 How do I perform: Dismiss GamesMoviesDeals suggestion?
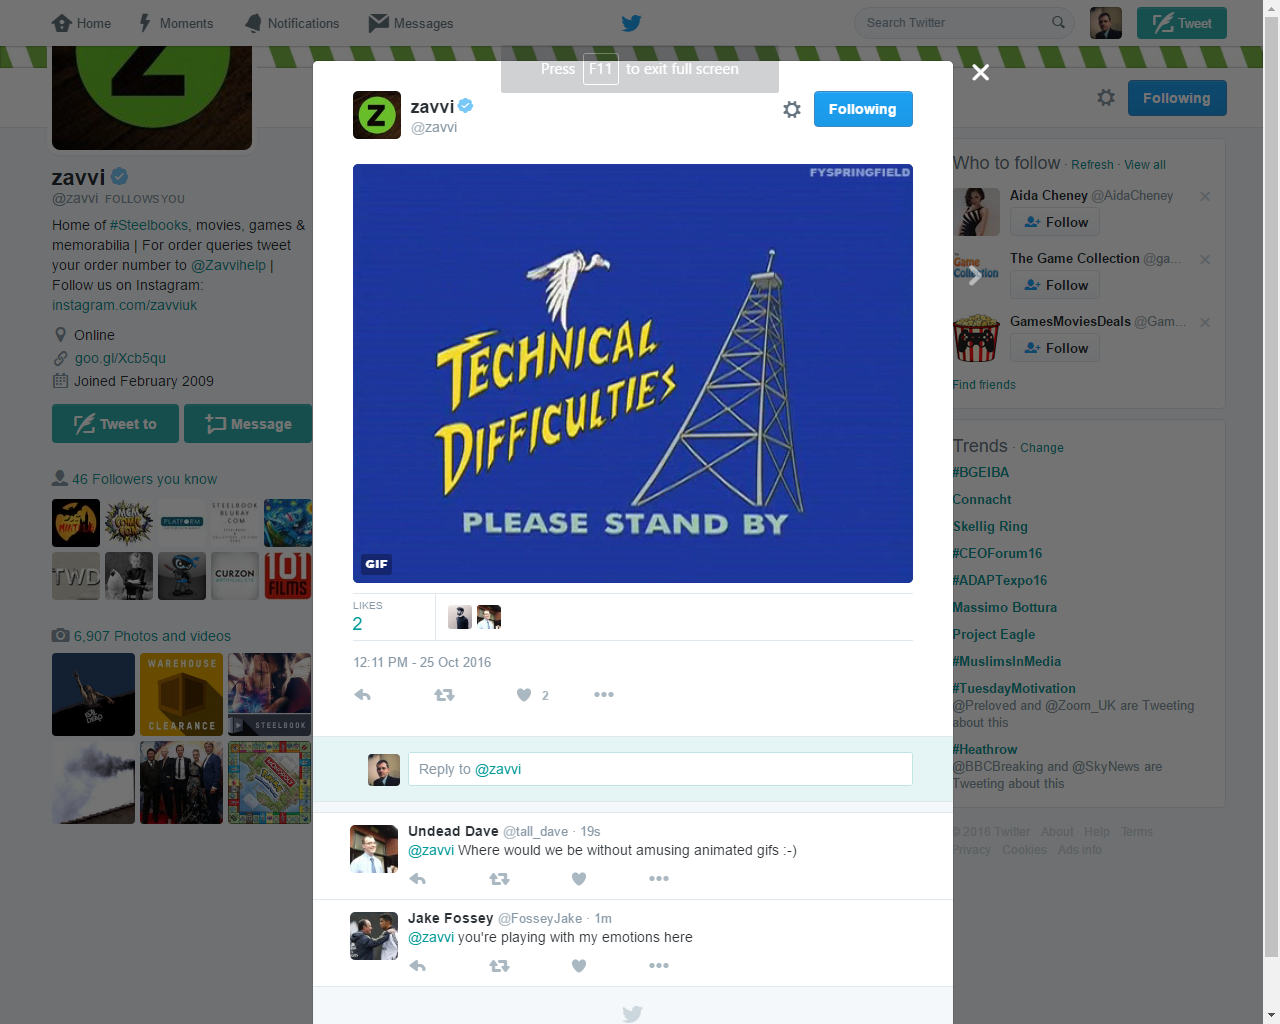click(x=1205, y=322)
